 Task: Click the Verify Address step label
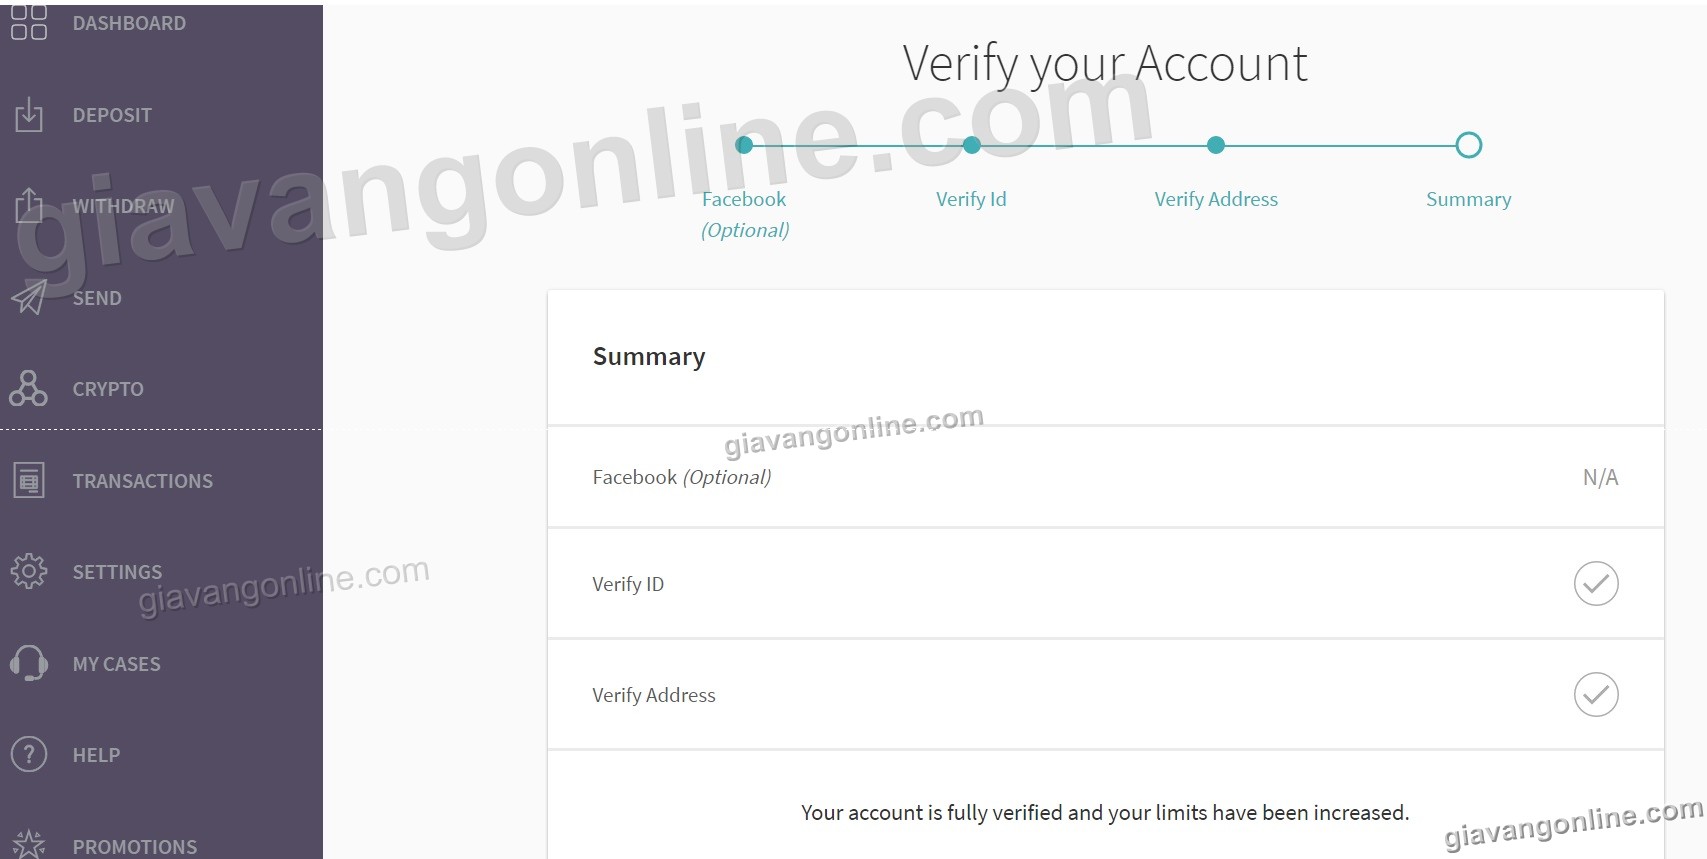(x=1216, y=199)
